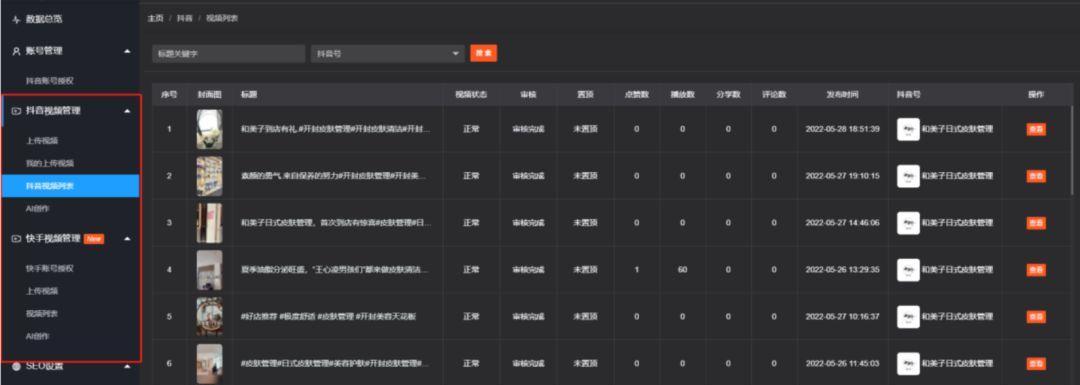
Task: Click the 账号管理 user icon
Action: (17, 51)
